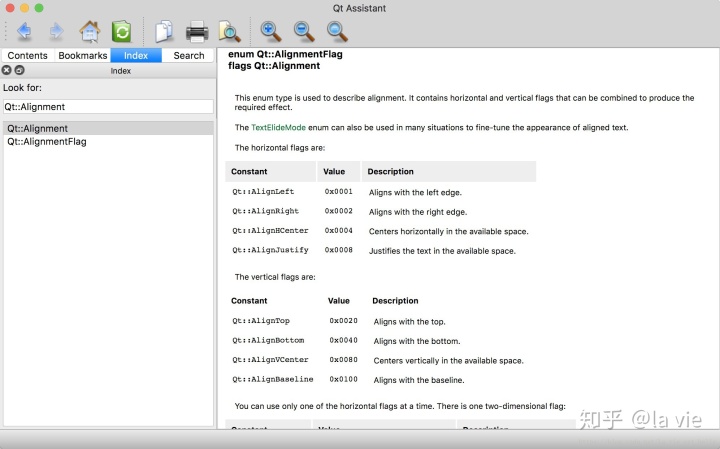Reset zoom with the plain magnifier icon

tap(337, 31)
